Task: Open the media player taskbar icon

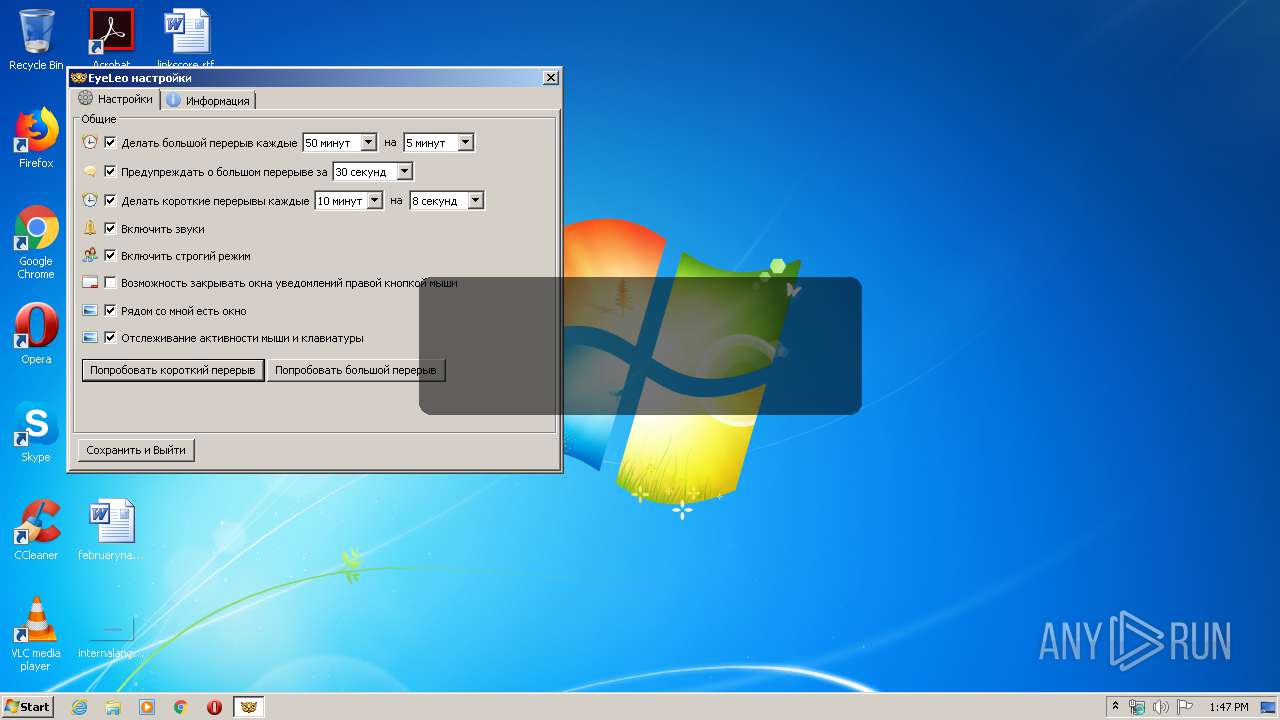Action: [147, 707]
